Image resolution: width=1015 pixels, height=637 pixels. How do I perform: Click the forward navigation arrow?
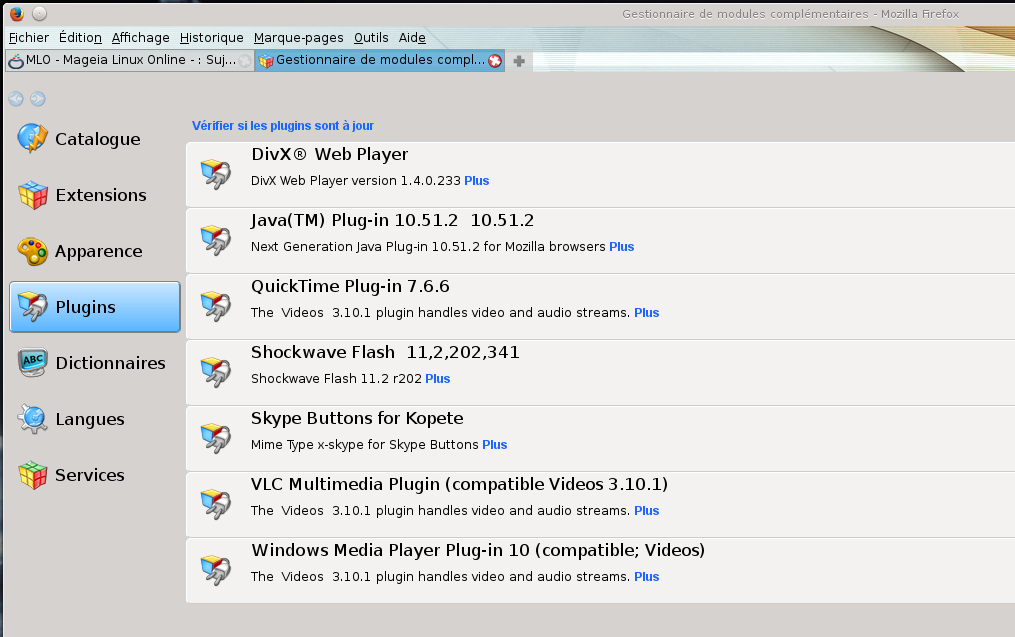[x=38, y=99]
